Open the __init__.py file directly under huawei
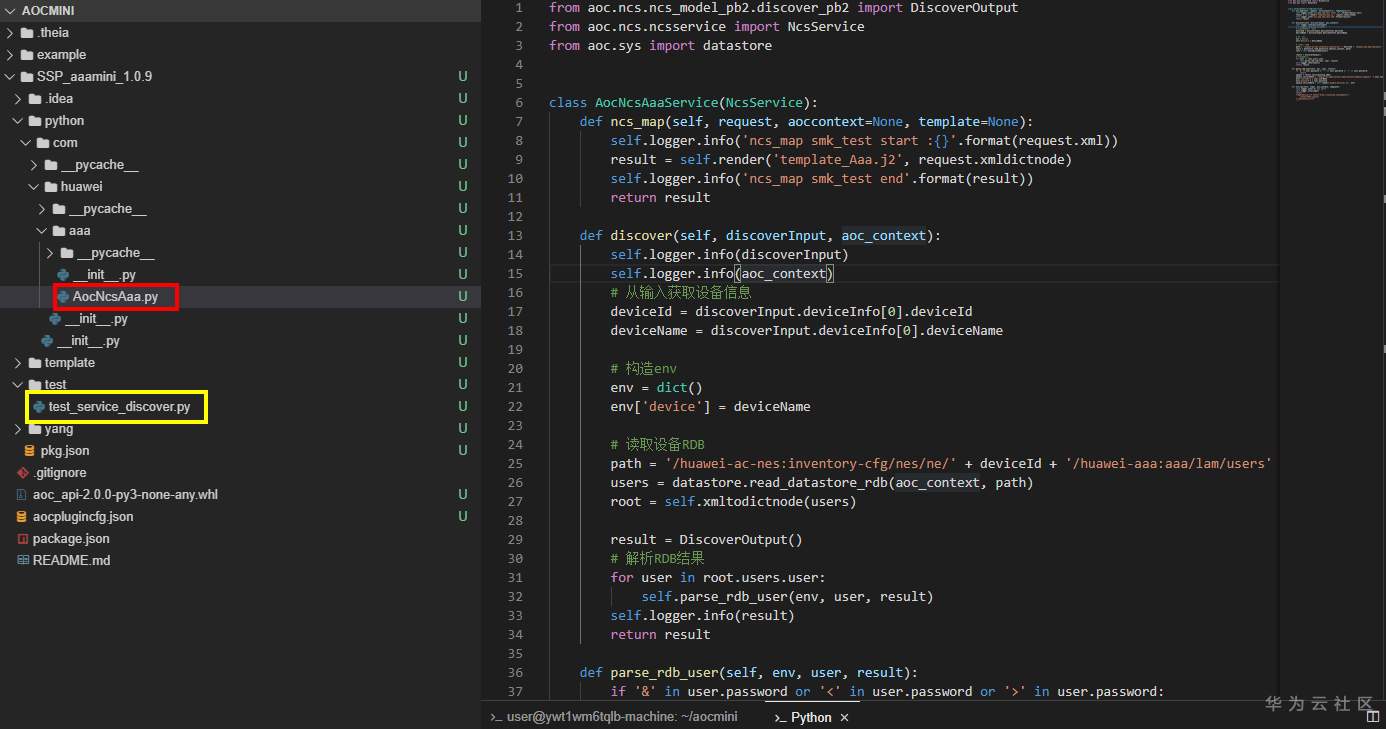The image size is (1386, 729). [x=96, y=319]
